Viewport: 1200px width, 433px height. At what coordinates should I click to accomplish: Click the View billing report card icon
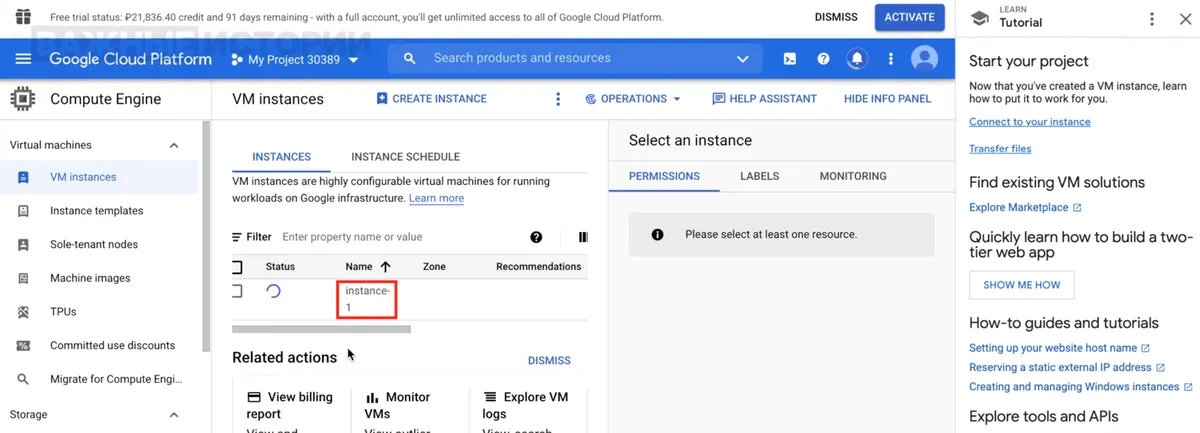[x=254, y=397]
